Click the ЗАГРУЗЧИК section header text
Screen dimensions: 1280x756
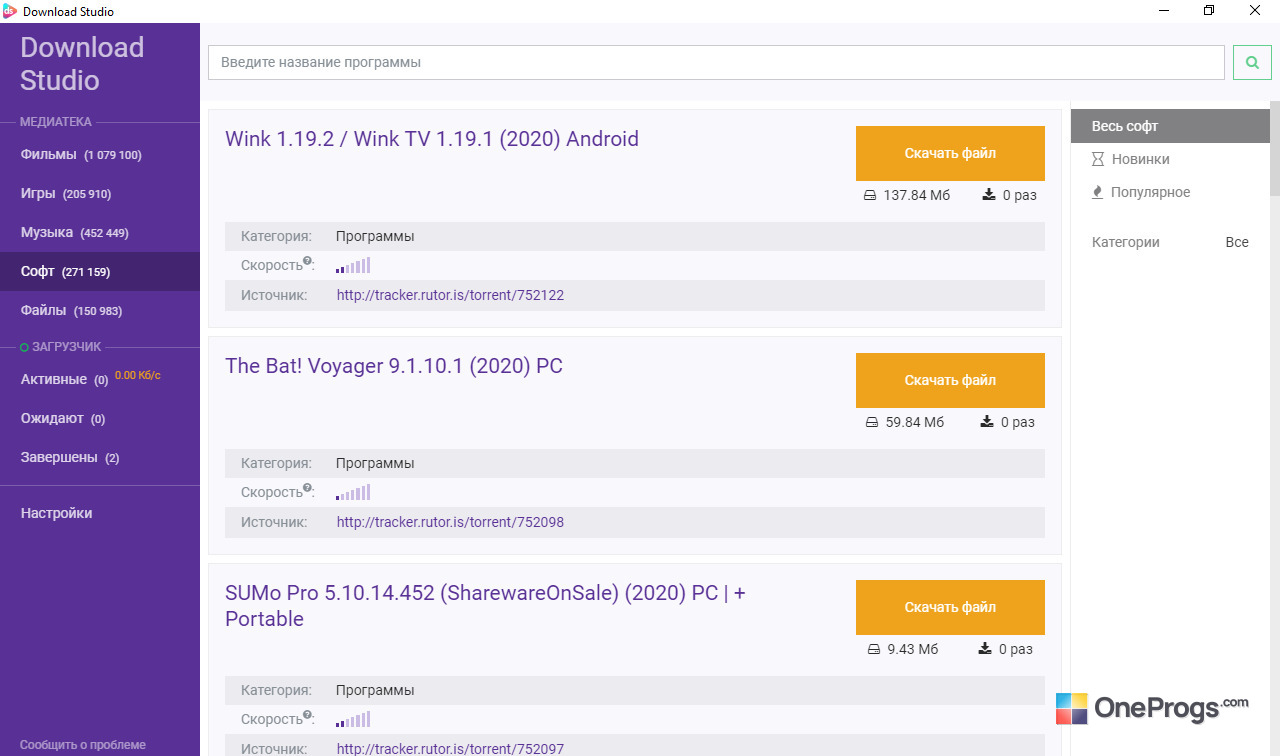pyautogui.click(x=67, y=347)
